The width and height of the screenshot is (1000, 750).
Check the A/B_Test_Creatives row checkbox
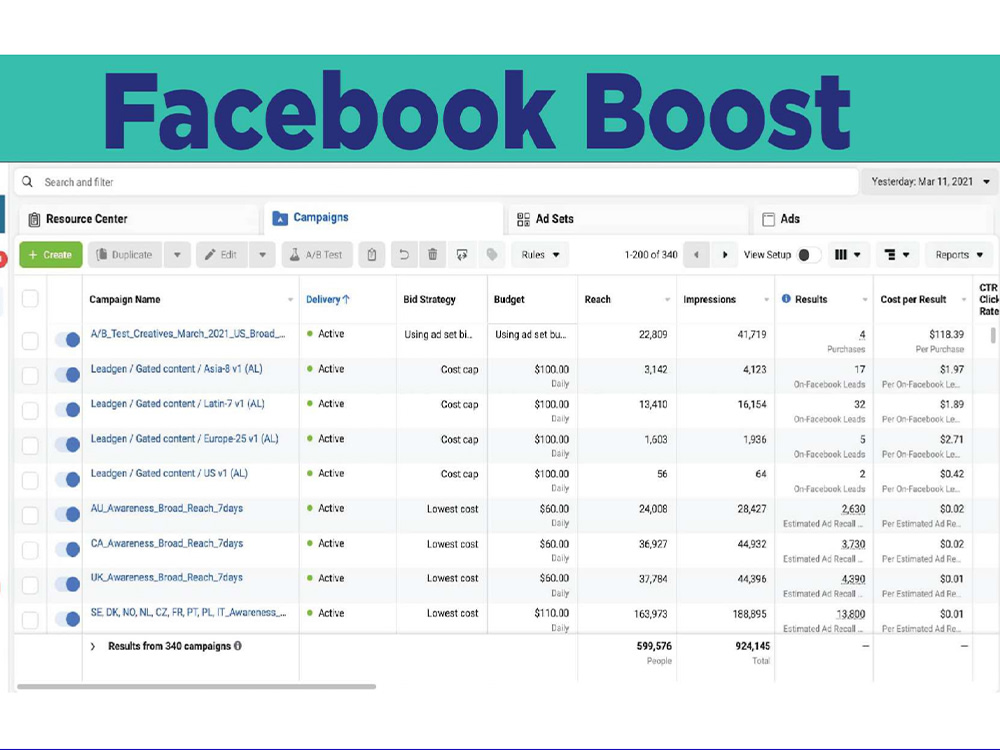[30, 340]
